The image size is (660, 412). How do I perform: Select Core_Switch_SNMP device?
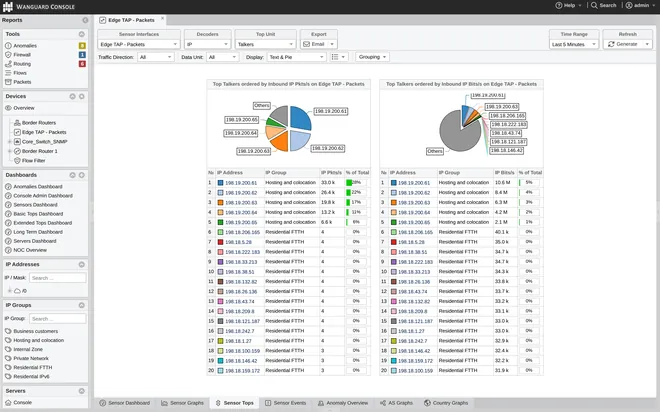(x=45, y=141)
